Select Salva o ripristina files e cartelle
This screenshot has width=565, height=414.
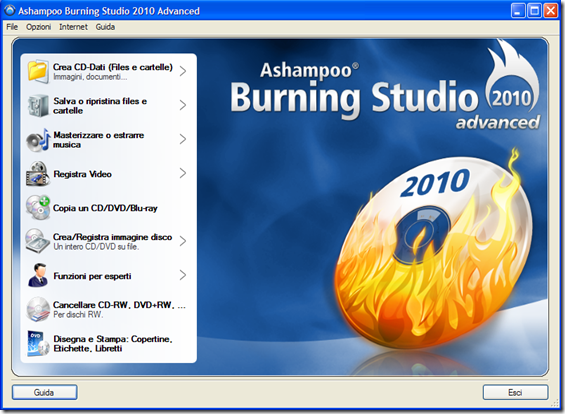click(100, 106)
